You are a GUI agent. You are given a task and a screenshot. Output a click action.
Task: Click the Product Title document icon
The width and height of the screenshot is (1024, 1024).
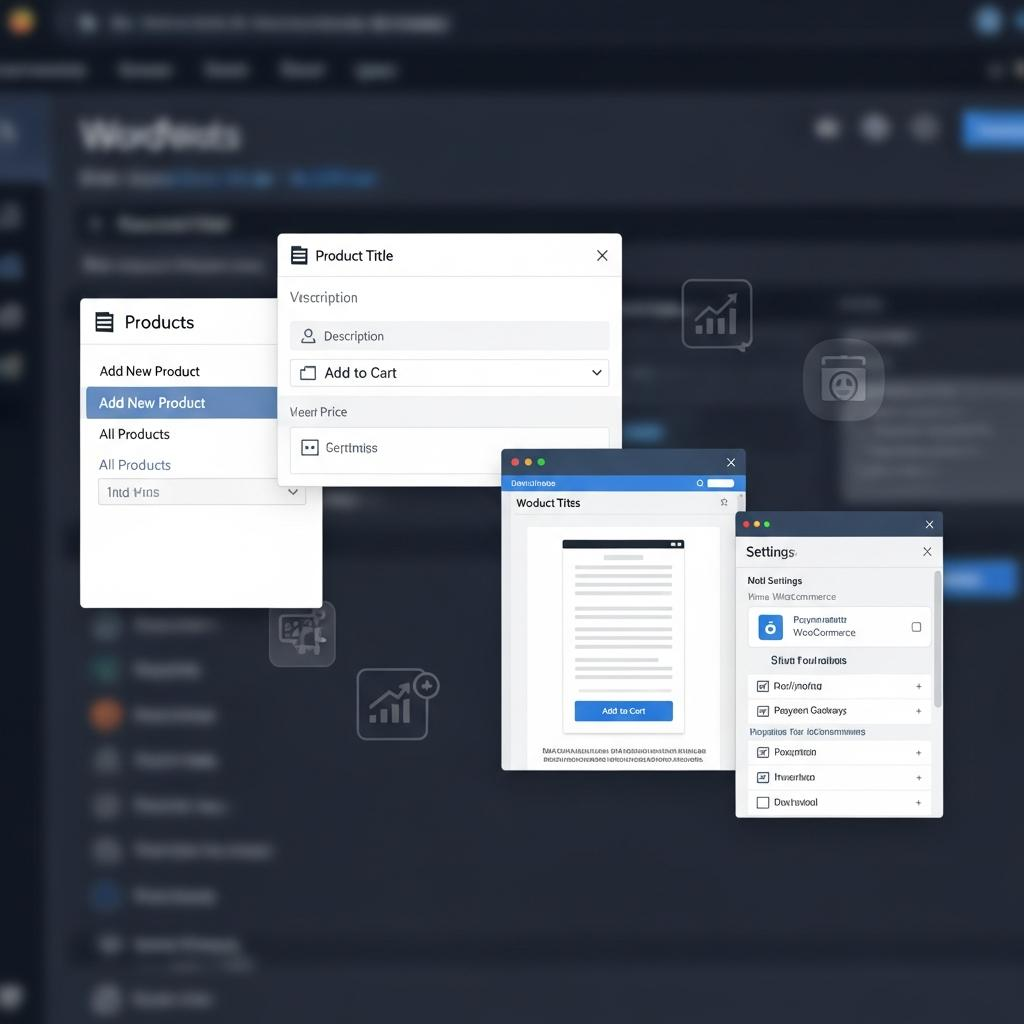point(299,255)
